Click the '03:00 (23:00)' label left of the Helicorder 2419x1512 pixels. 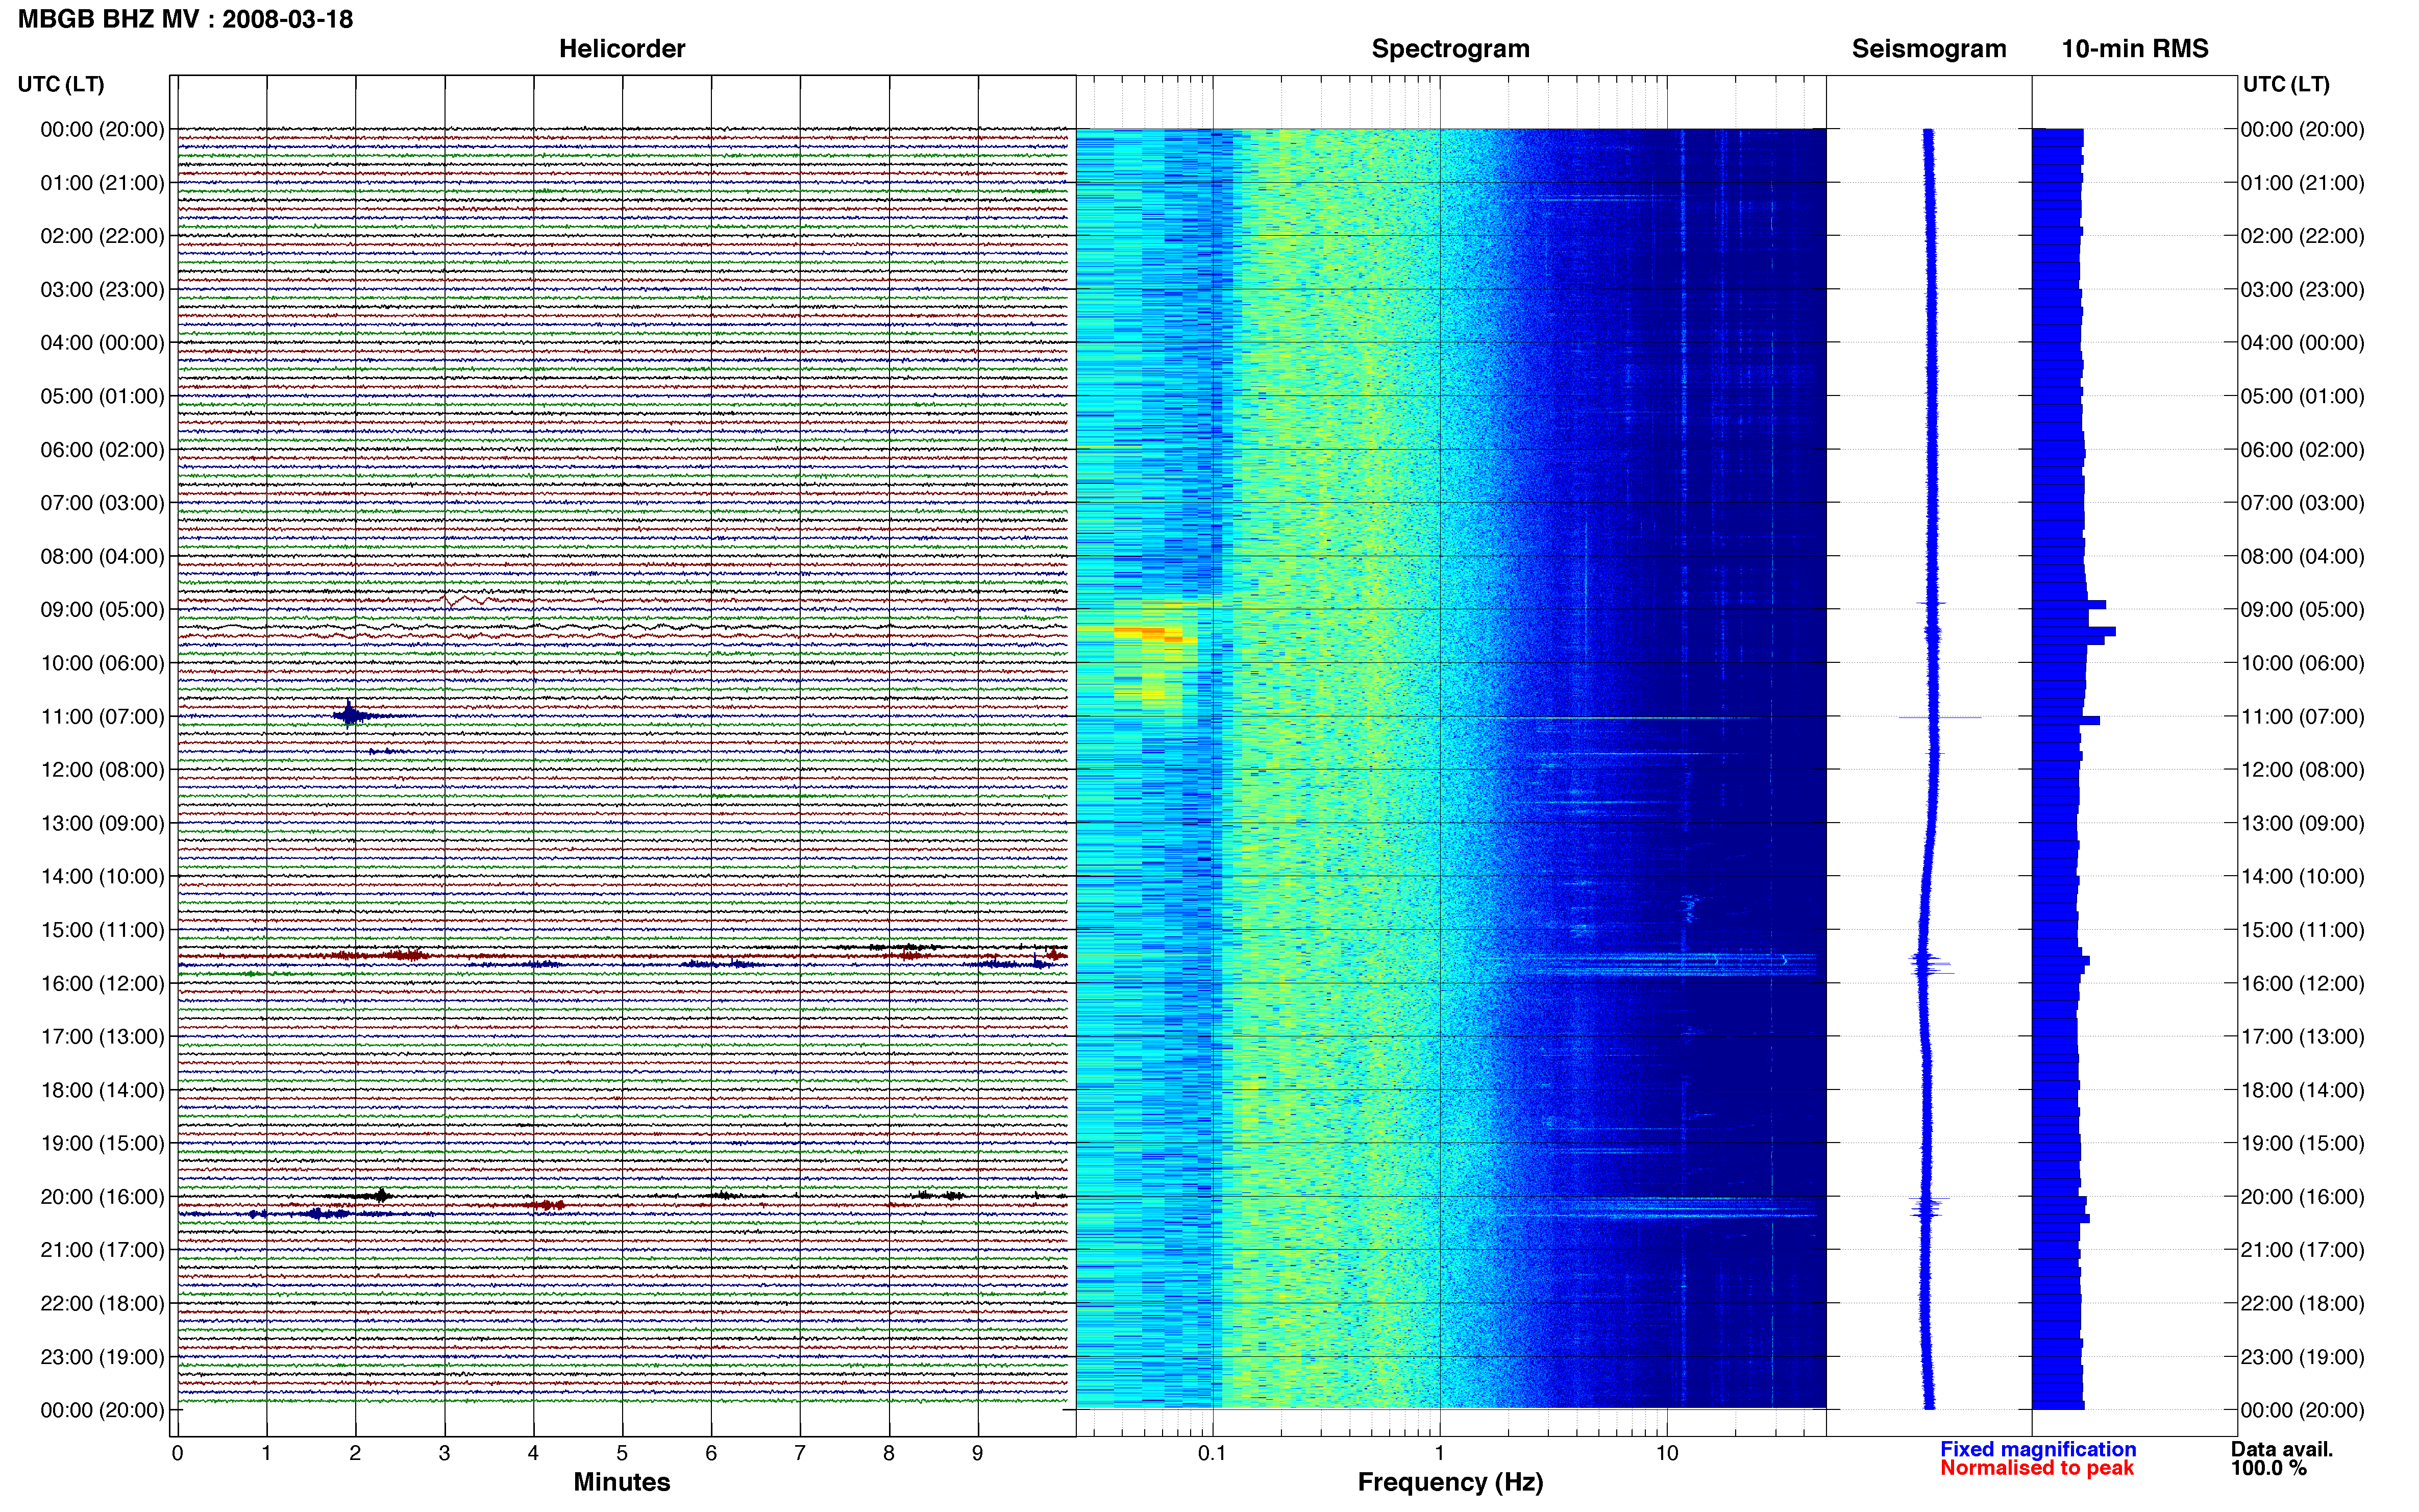(x=102, y=290)
